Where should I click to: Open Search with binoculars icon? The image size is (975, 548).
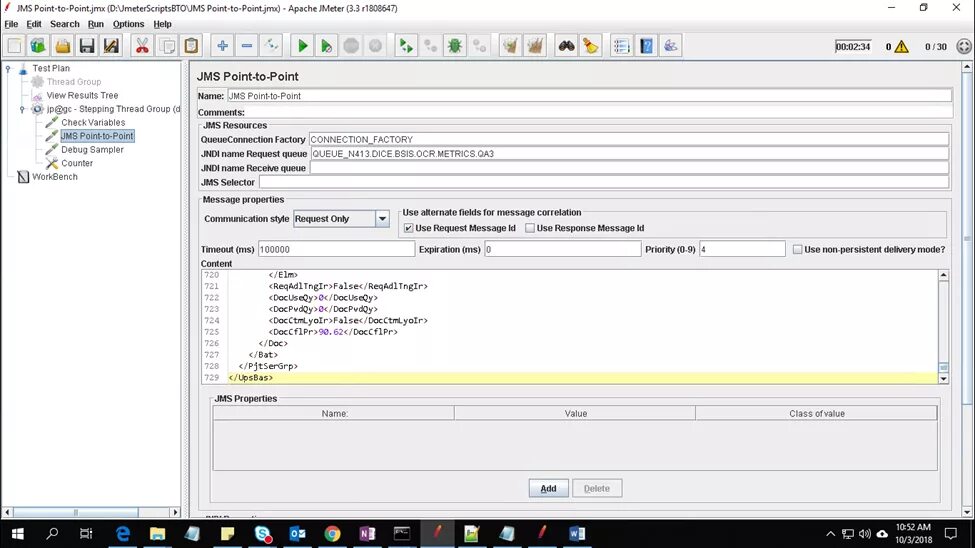[566, 45]
